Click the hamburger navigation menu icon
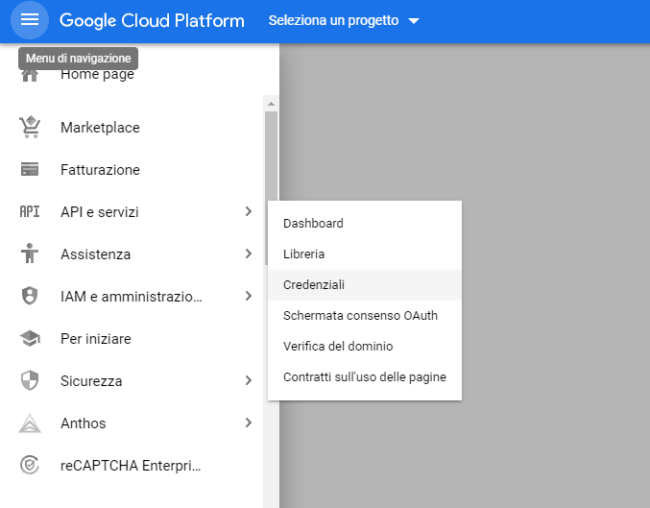Screen dimensions: 650x508 click(29, 19)
